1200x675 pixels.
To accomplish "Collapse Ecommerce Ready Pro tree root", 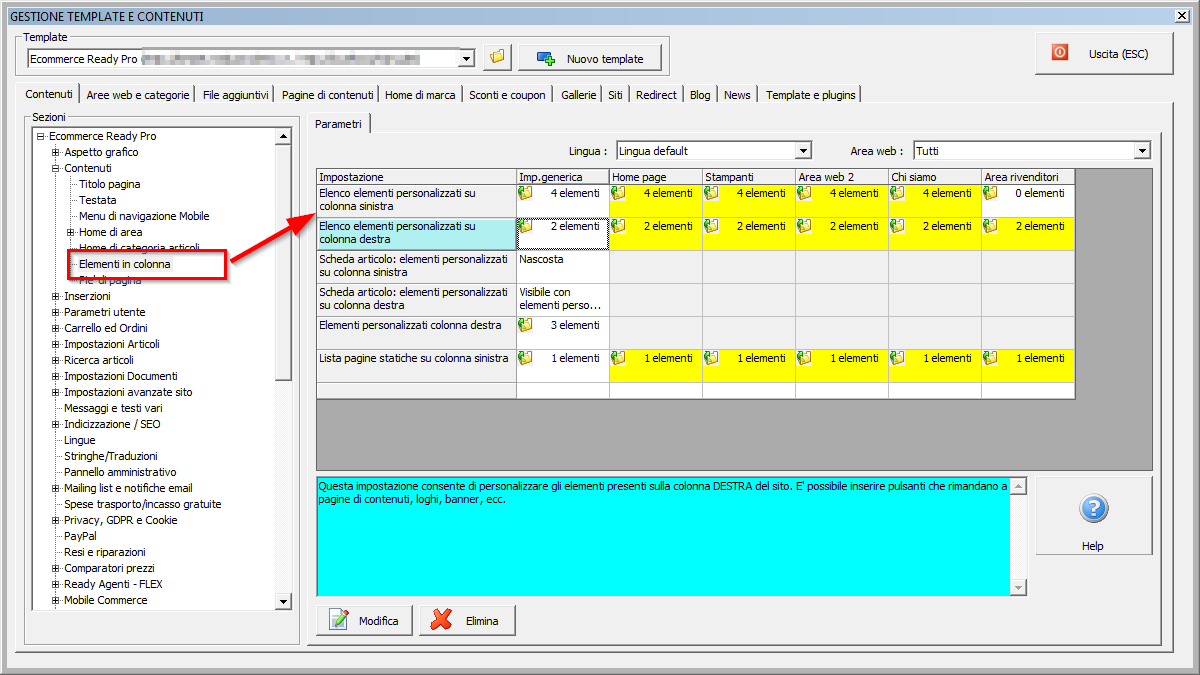I will [x=41, y=136].
